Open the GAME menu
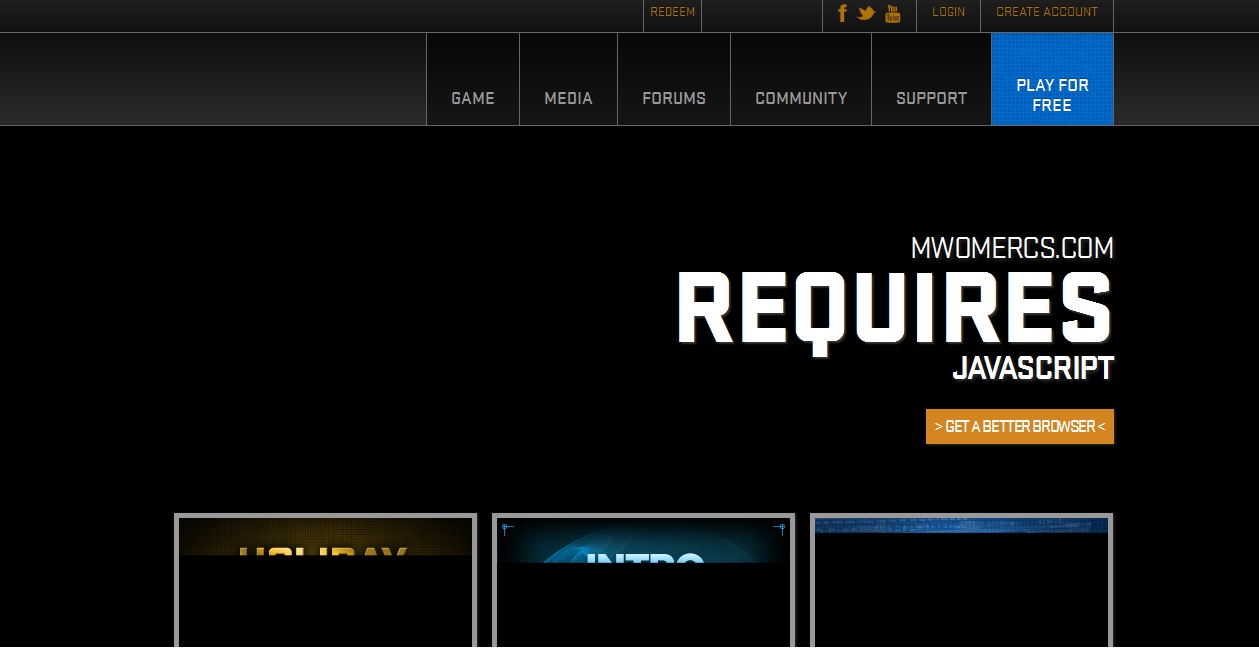 pyautogui.click(x=473, y=79)
